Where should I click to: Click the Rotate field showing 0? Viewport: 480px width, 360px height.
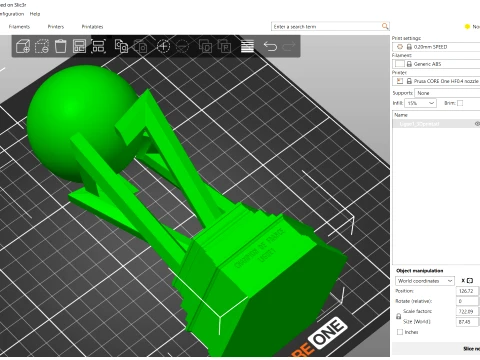click(467, 301)
